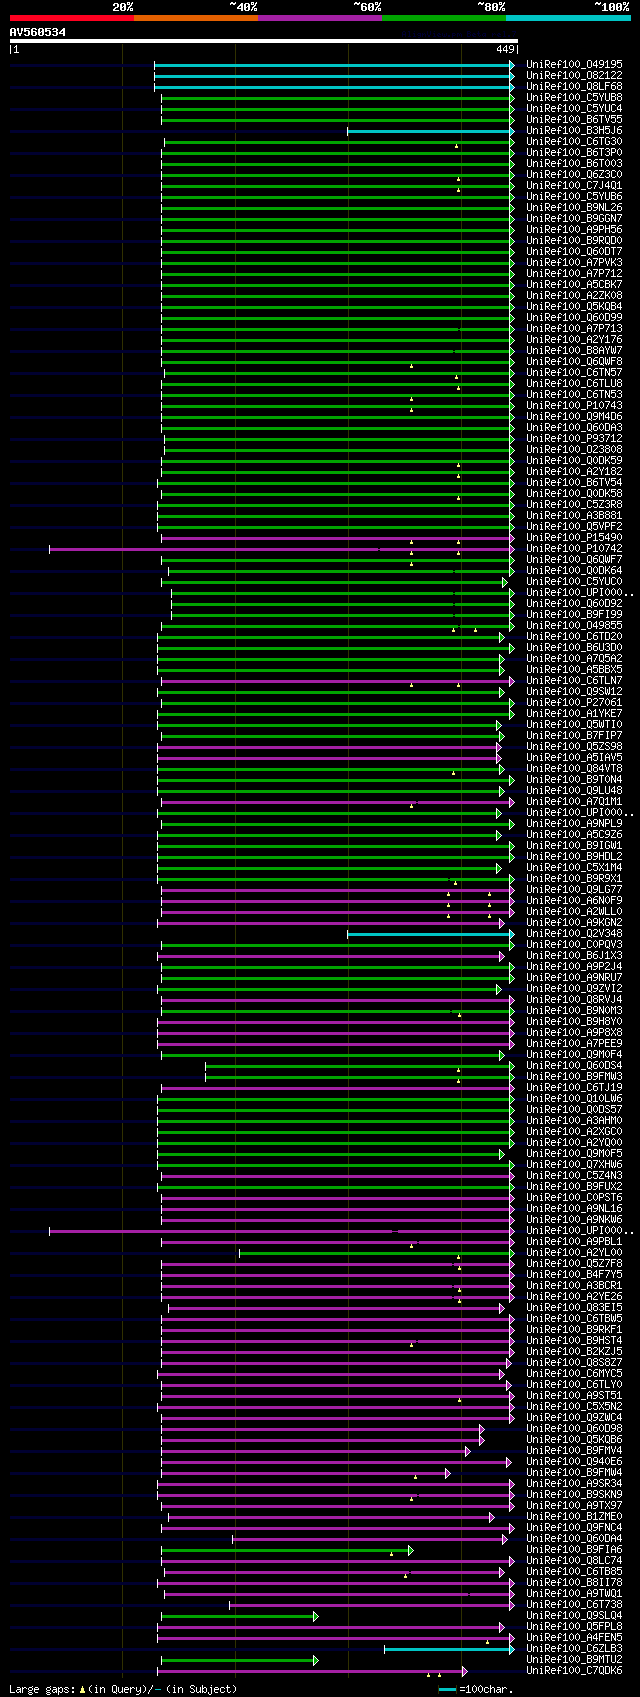This screenshot has height=1697, width=640.
Task: Select the UniRef100_B9NL26 label
Action: pos(574,207)
